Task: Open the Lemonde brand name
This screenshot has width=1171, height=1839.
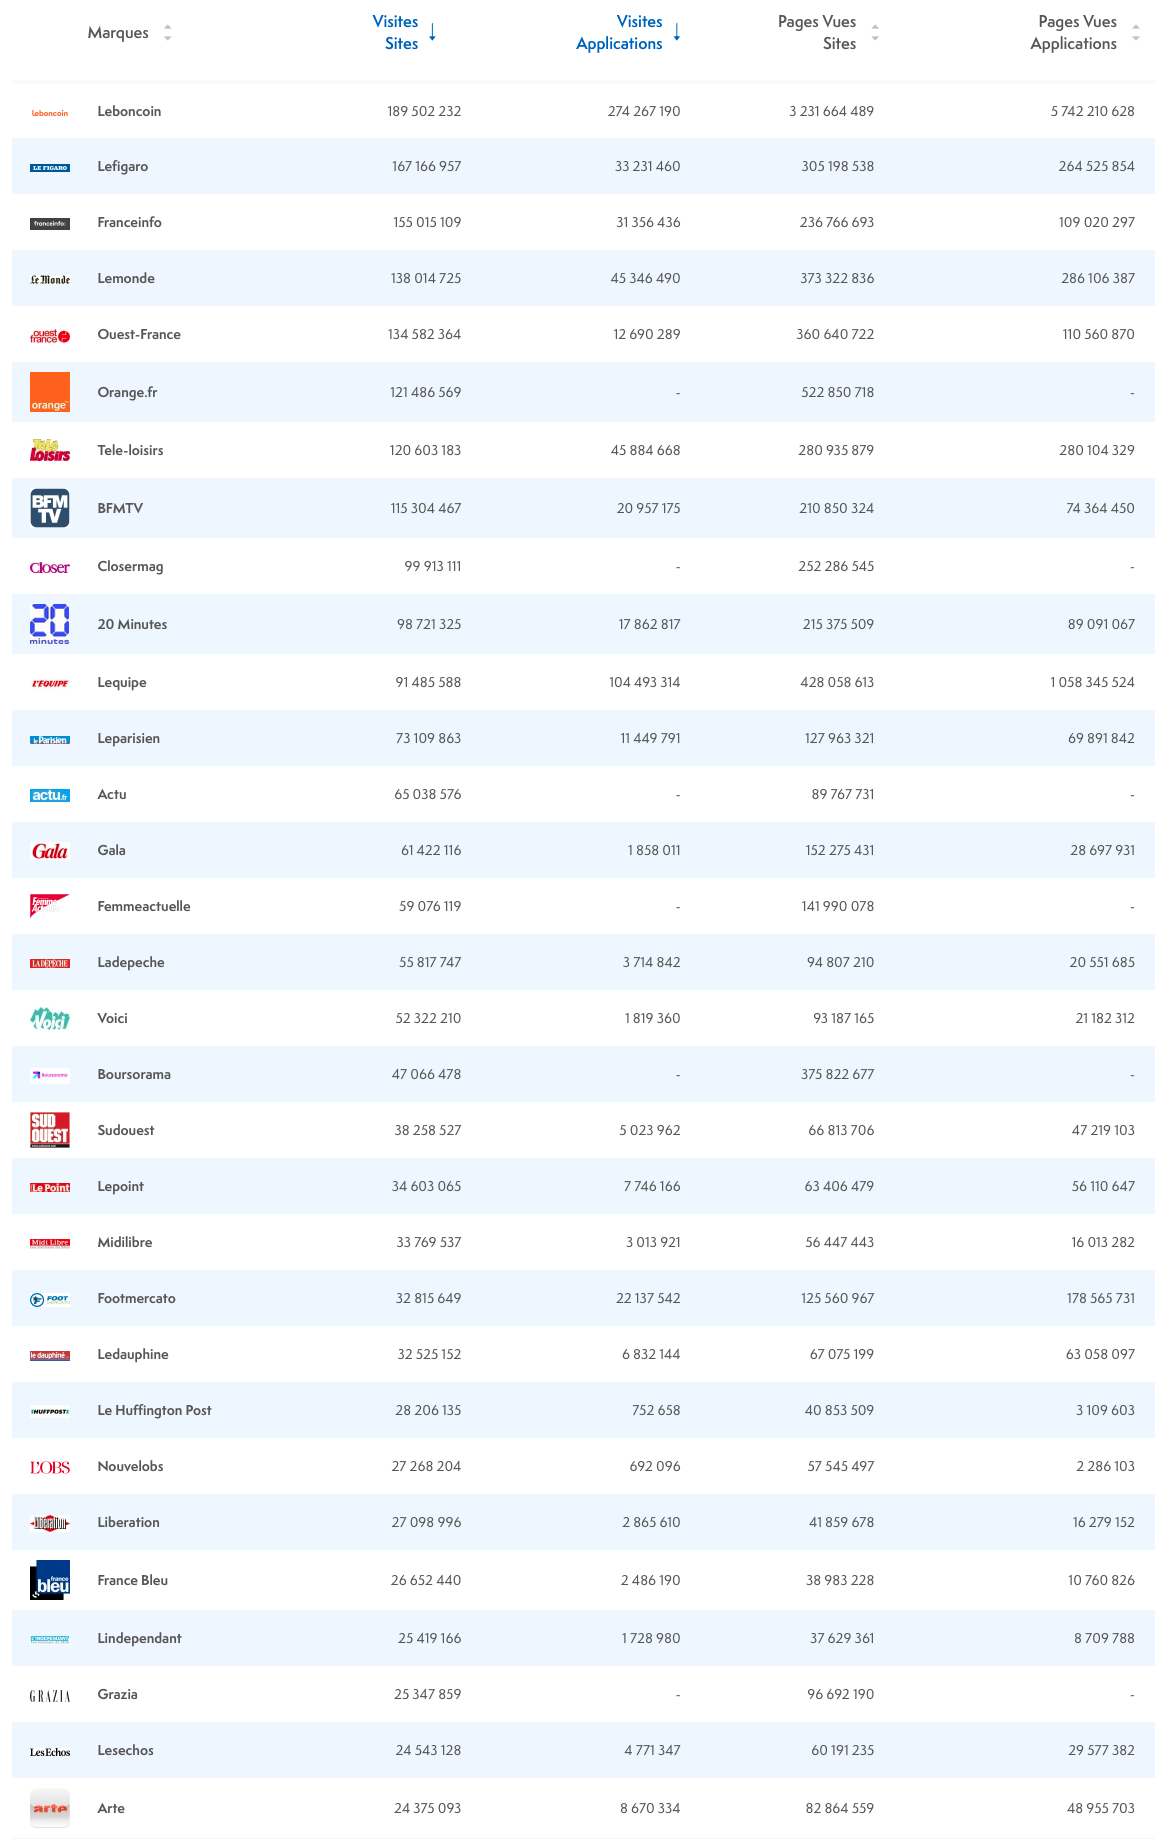Action: [x=126, y=278]
